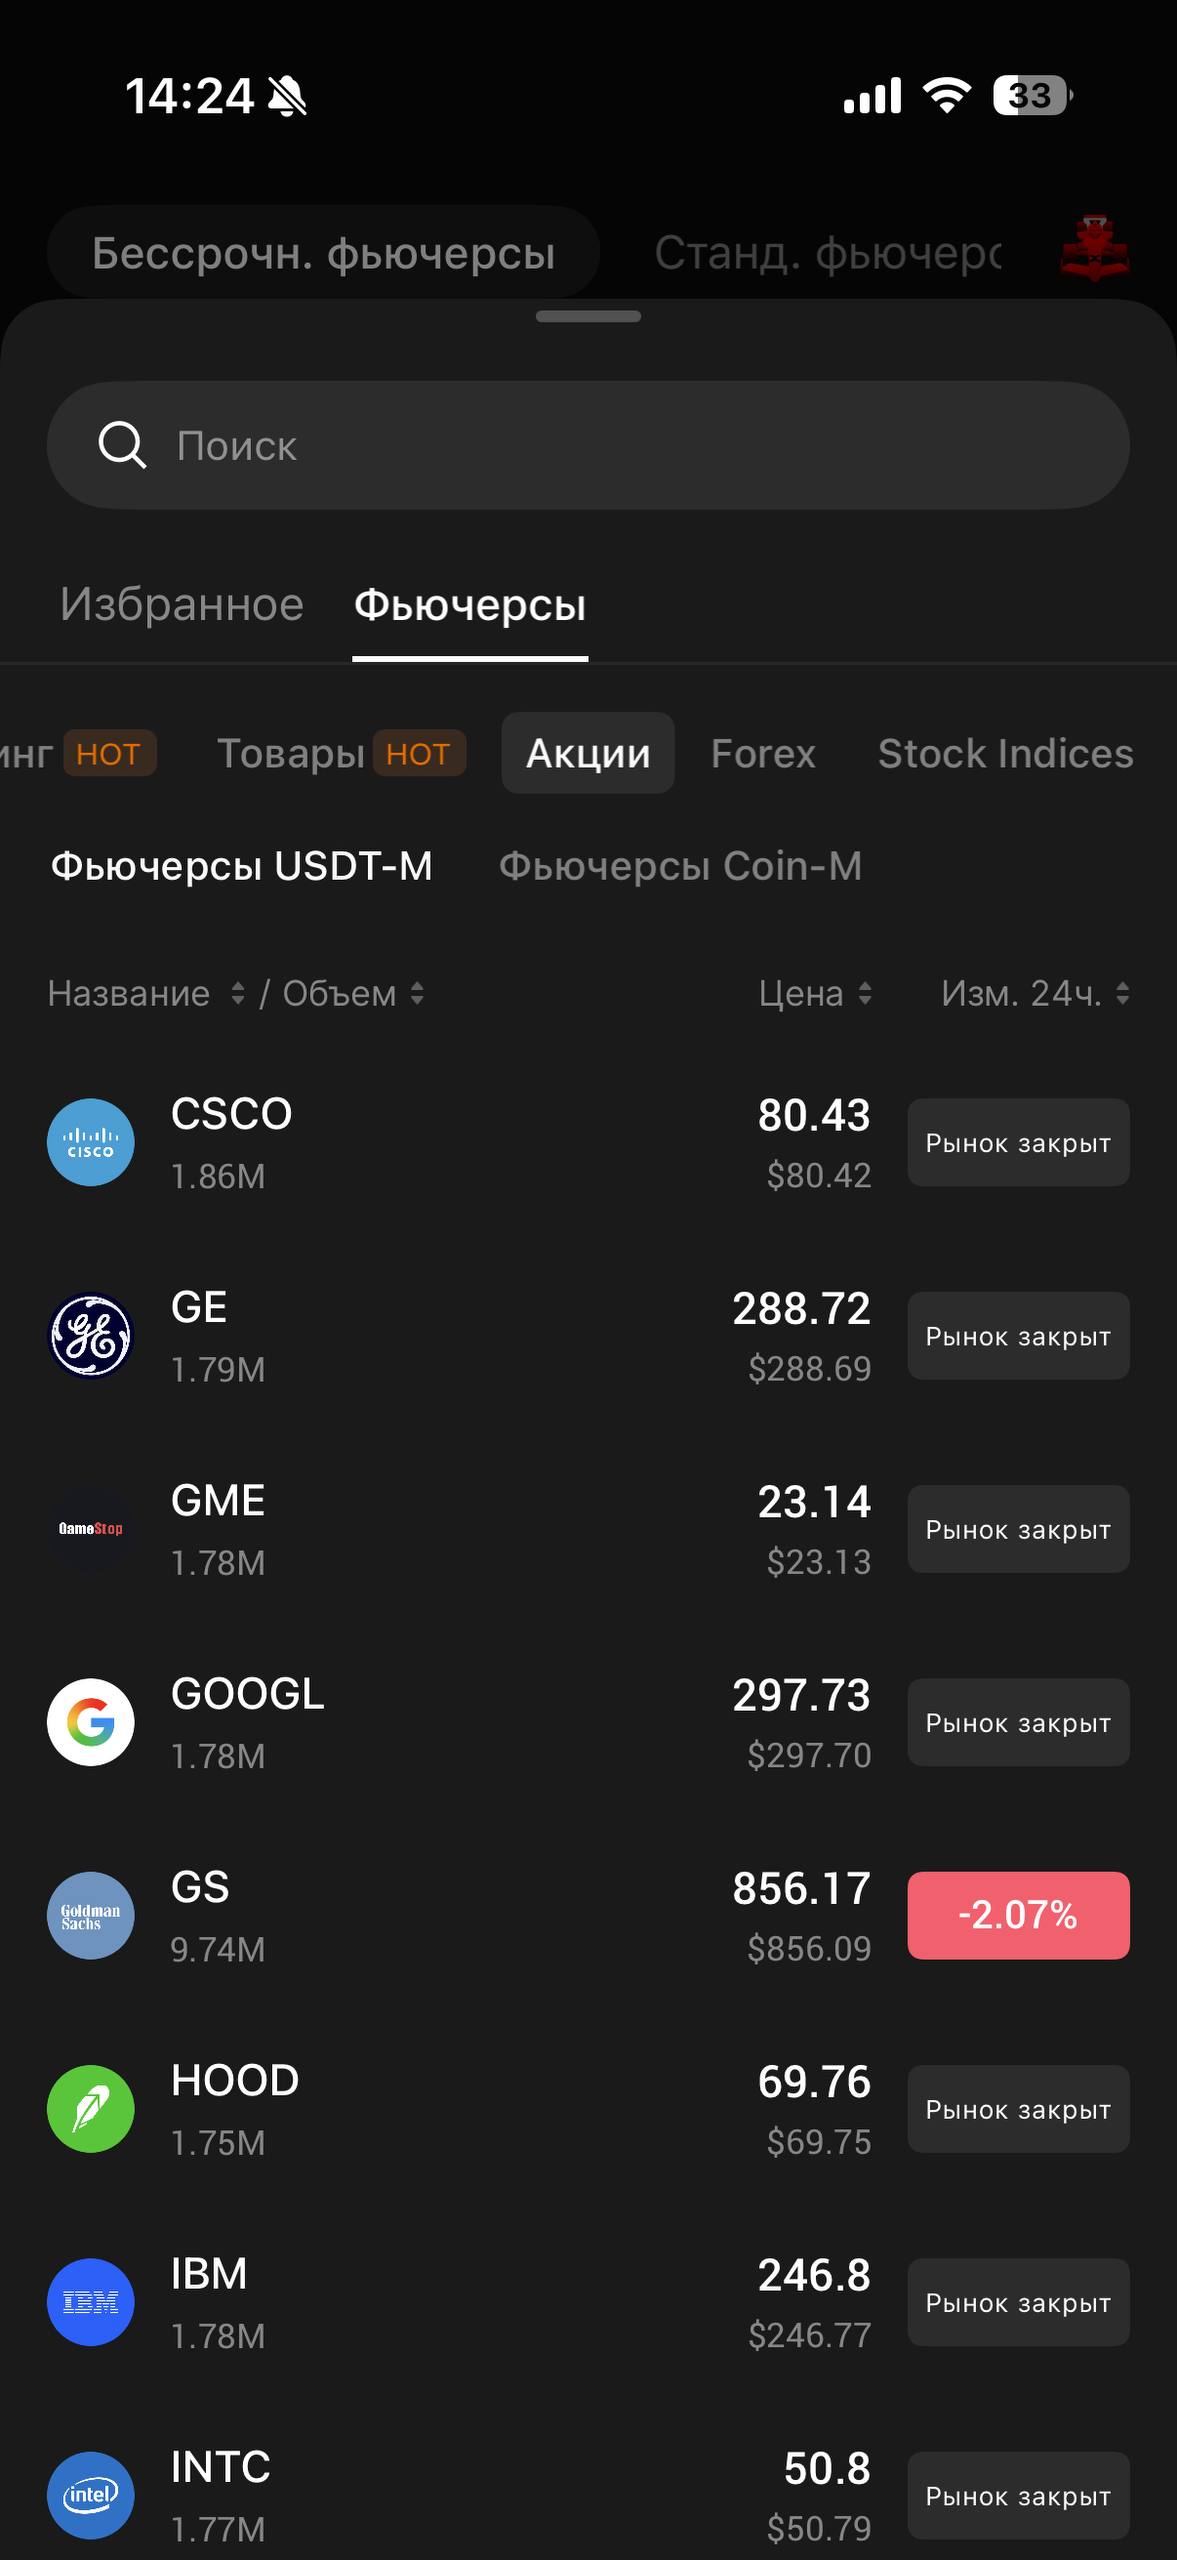Click the red race car icon
The image size is (1177, 2560).
1094,248
